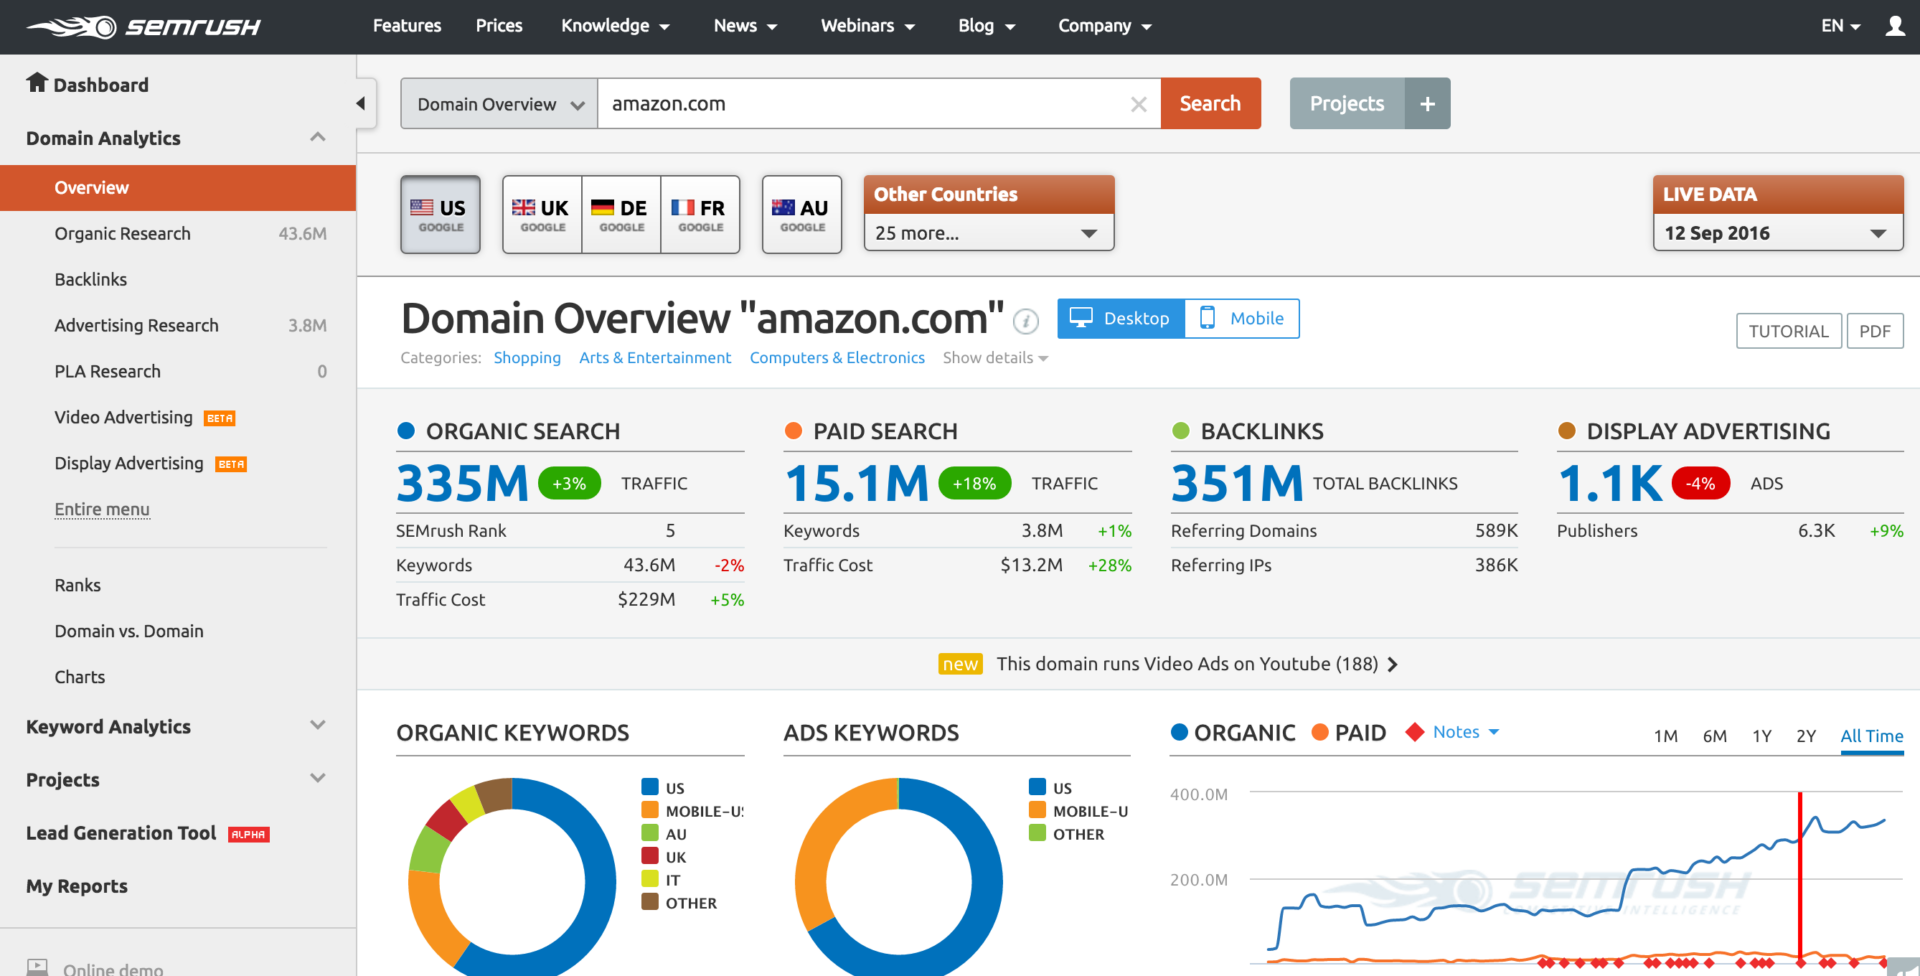
Task: Select the DE Google database flag
Action: click(621, 214)
